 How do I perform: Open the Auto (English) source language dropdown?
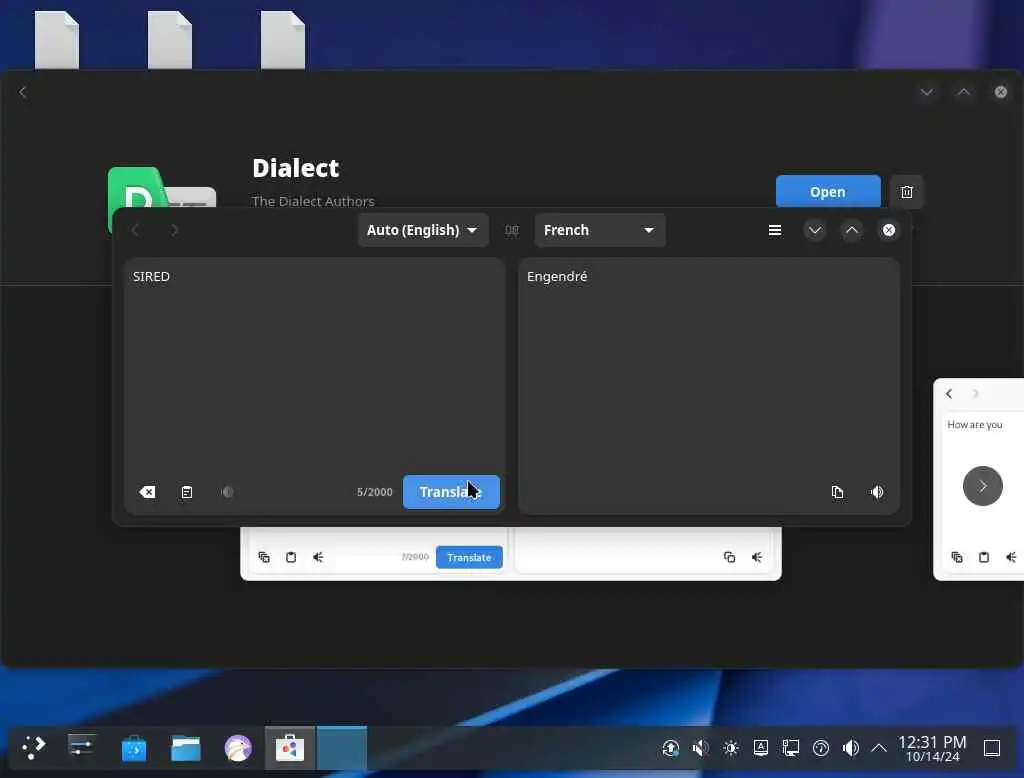[423, 230]
